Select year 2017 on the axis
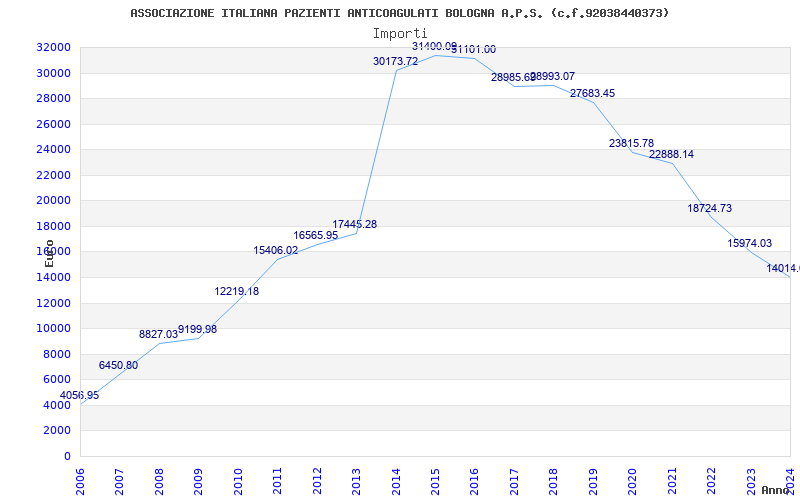 (514, 480)
